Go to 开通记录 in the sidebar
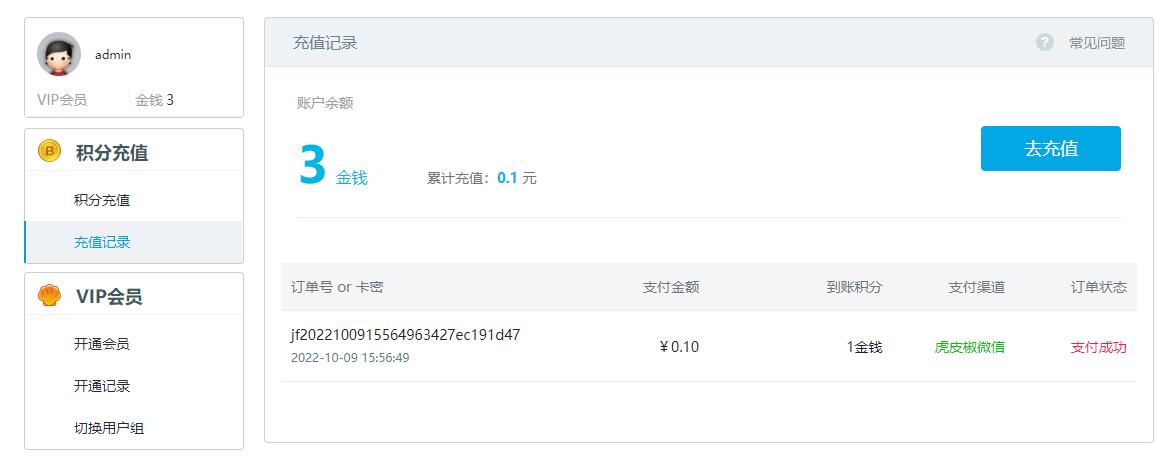The width and height of the screenshot is (1176, 471). tap(102, 386)
